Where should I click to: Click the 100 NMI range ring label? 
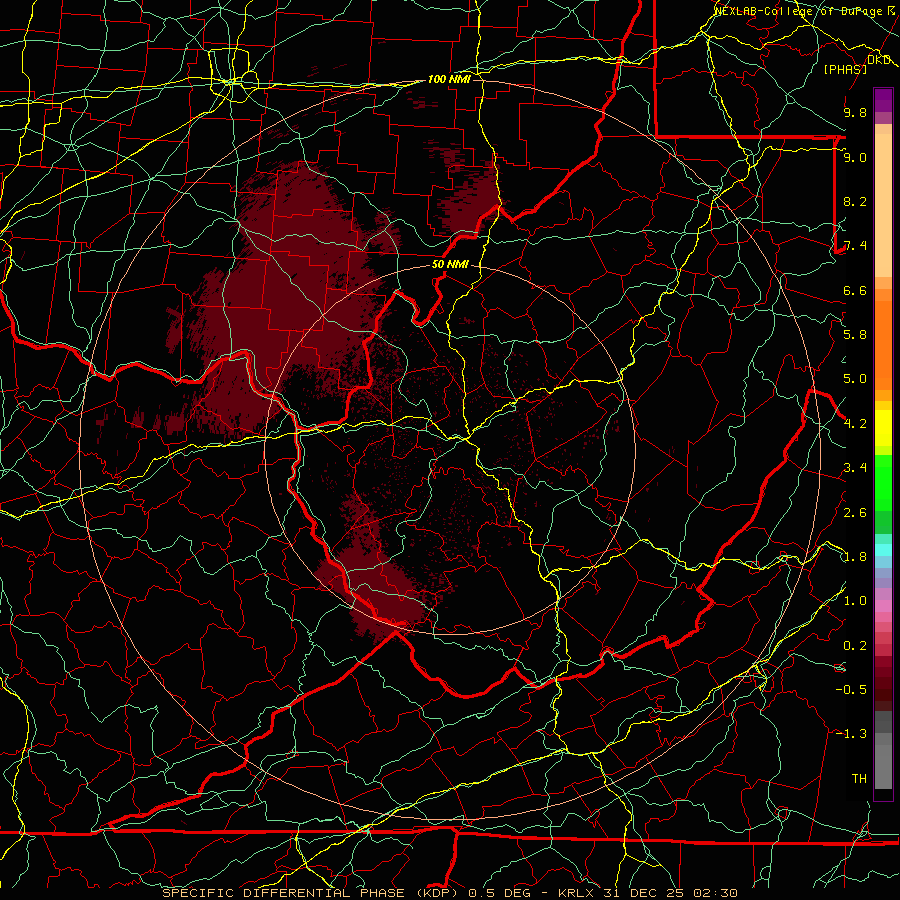(x=449, y=79)
